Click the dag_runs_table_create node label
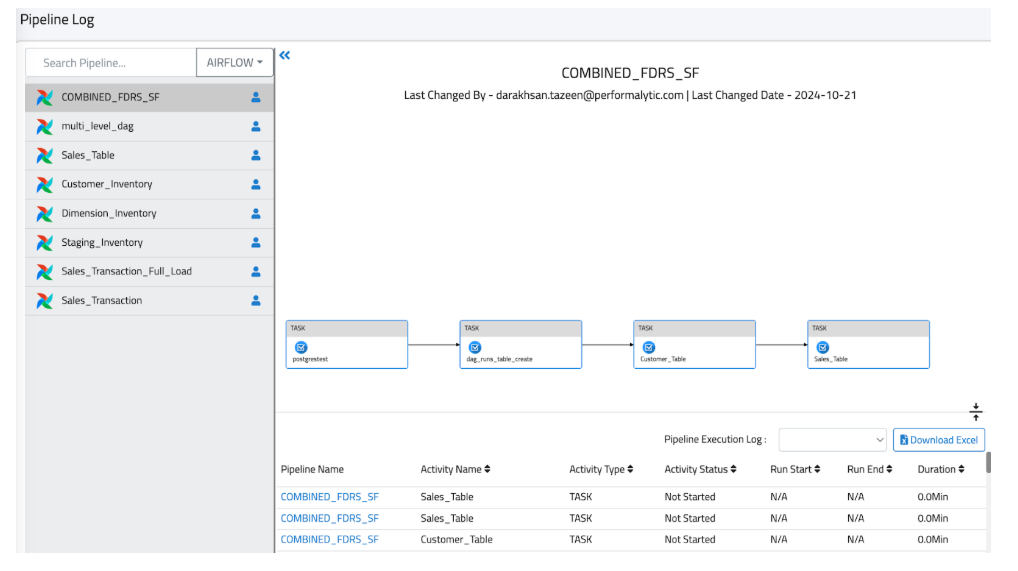Screen dimensions: 1018x571 [499, 359]
